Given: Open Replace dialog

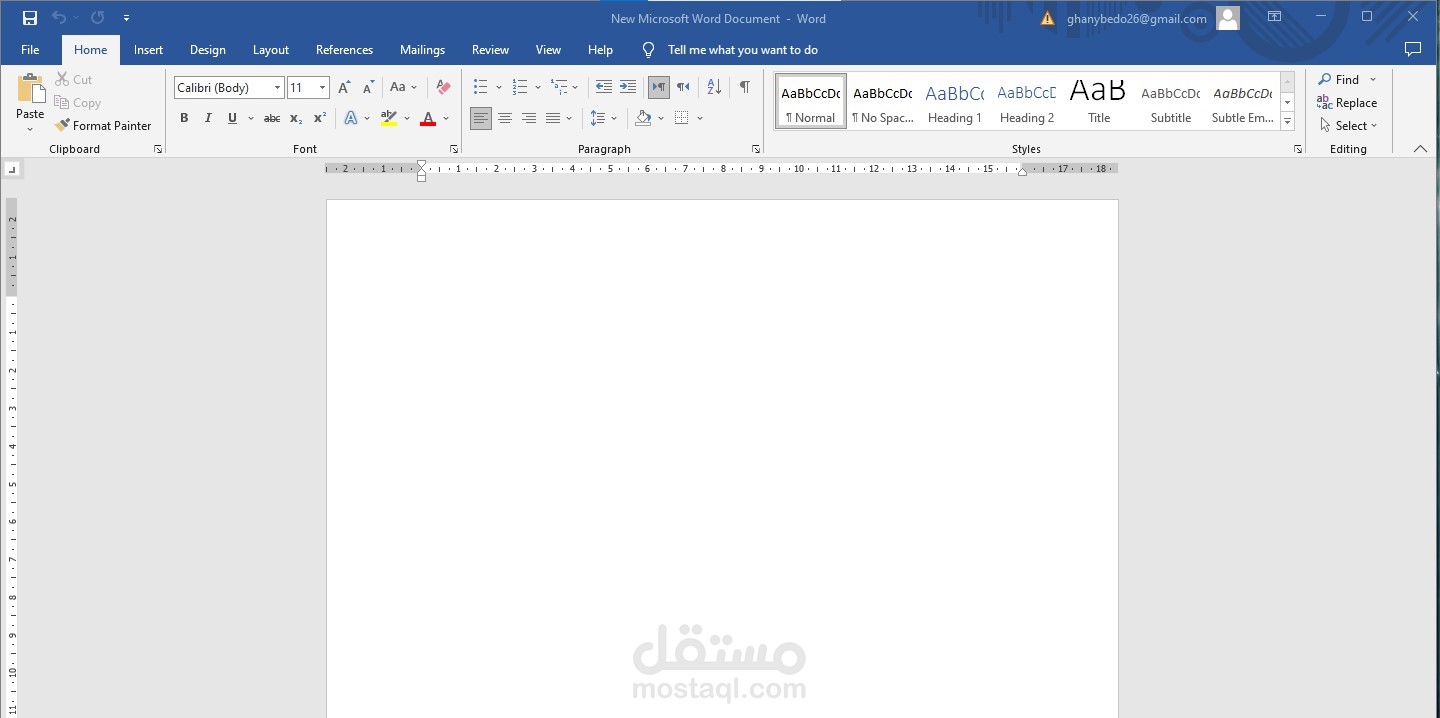Looking at the screenshot, I should click(1347, 102).
